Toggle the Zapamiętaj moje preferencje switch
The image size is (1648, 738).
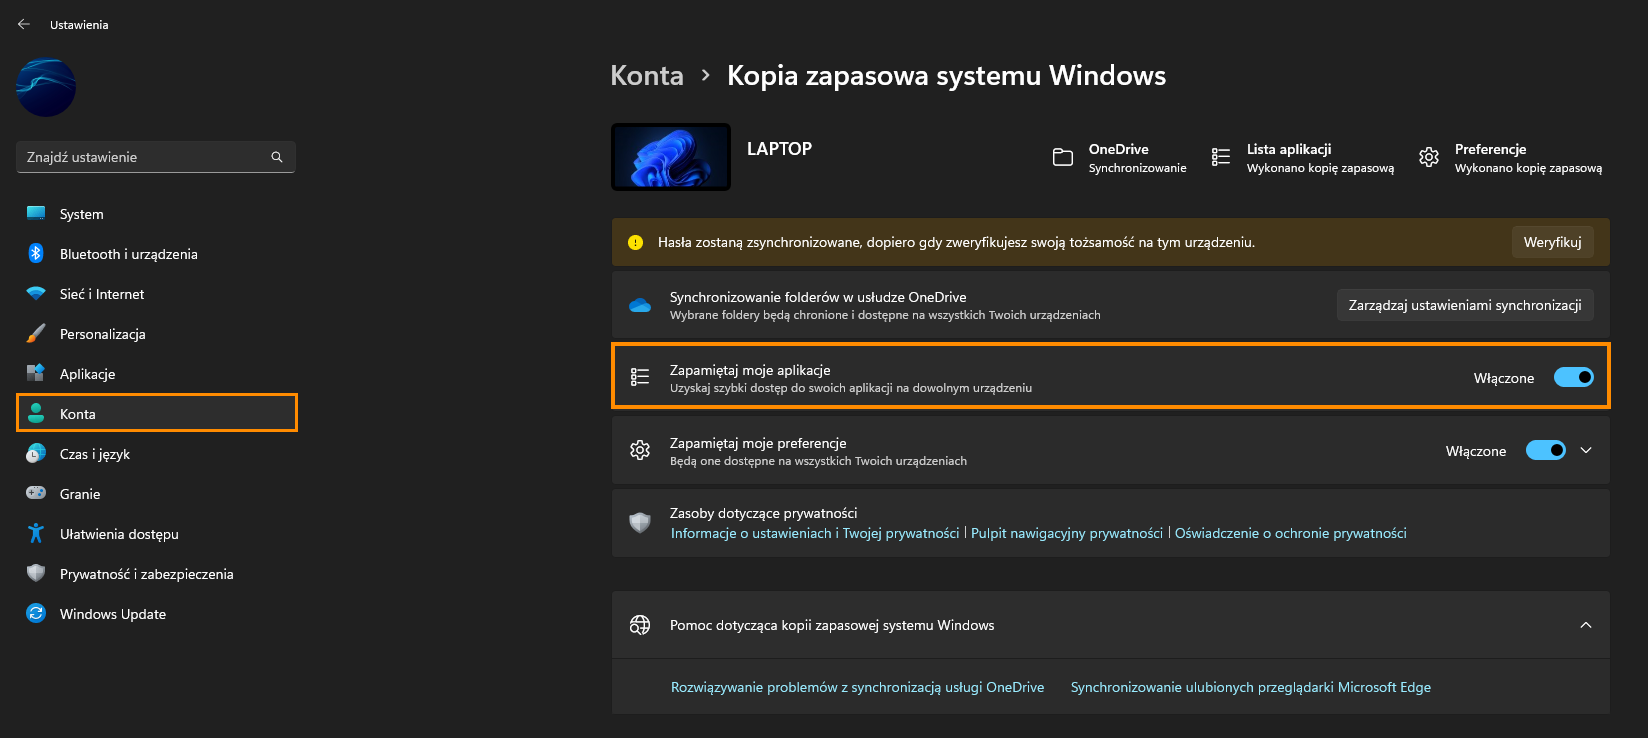(x=1545, y=450)
